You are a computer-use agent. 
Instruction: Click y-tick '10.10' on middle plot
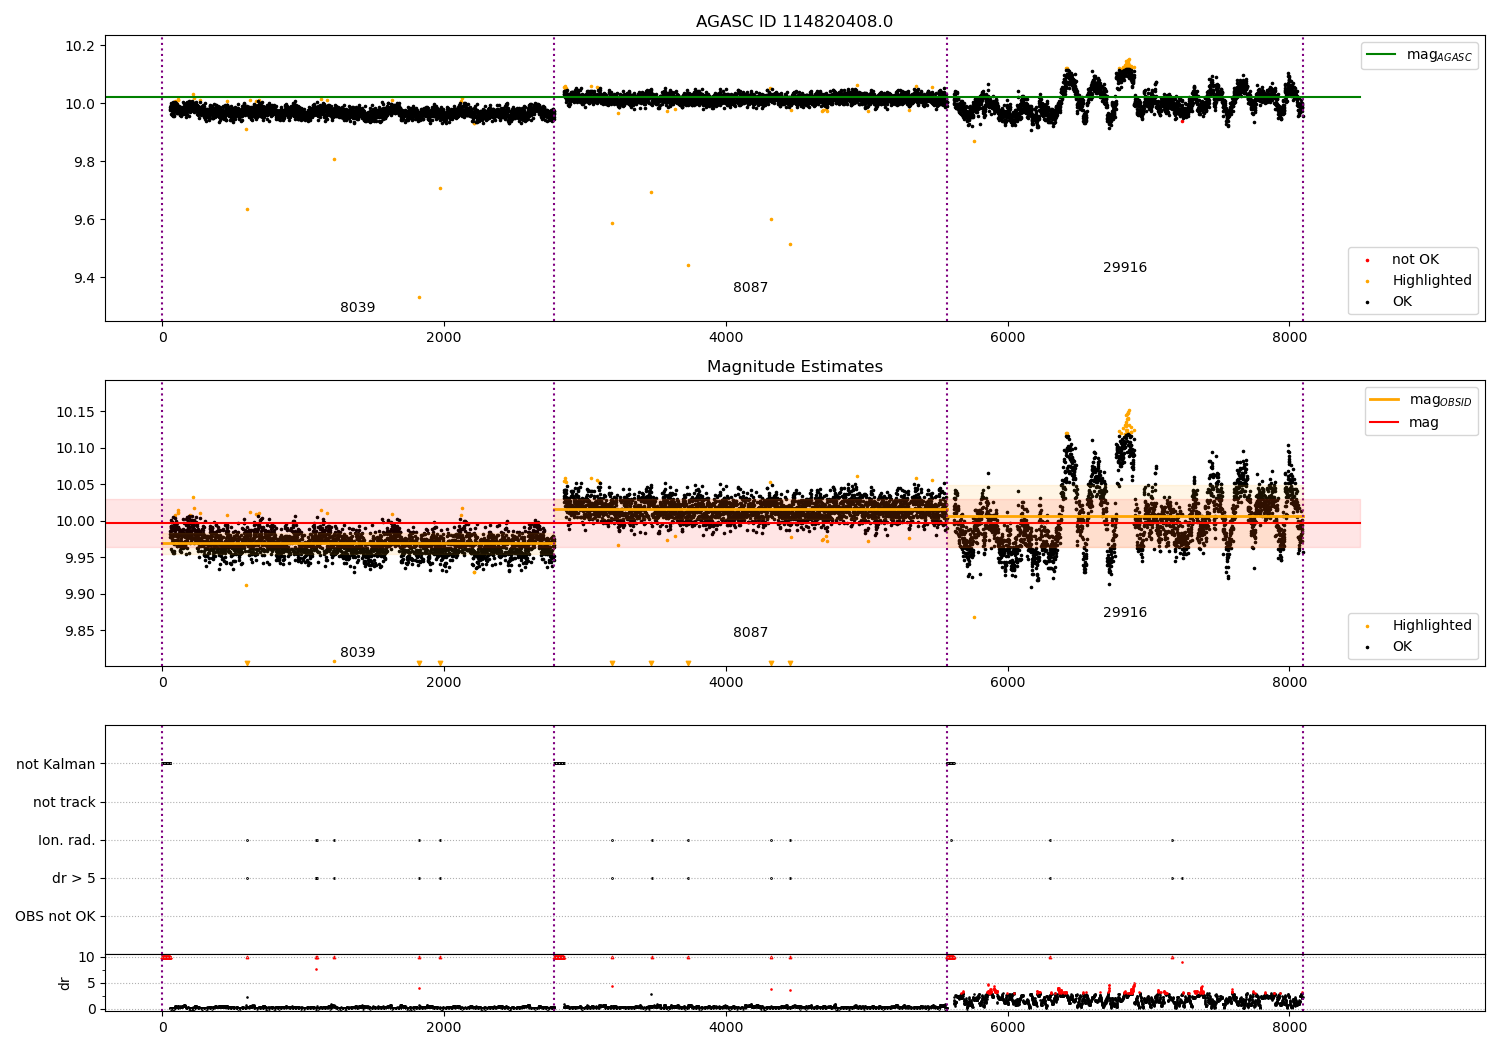click(75, 448)
